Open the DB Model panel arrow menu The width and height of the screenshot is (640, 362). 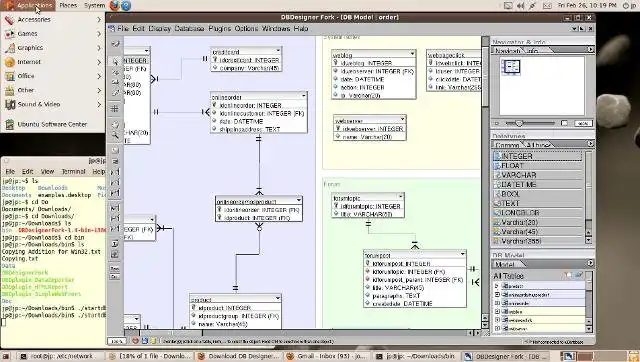click(x=591, y=263)
